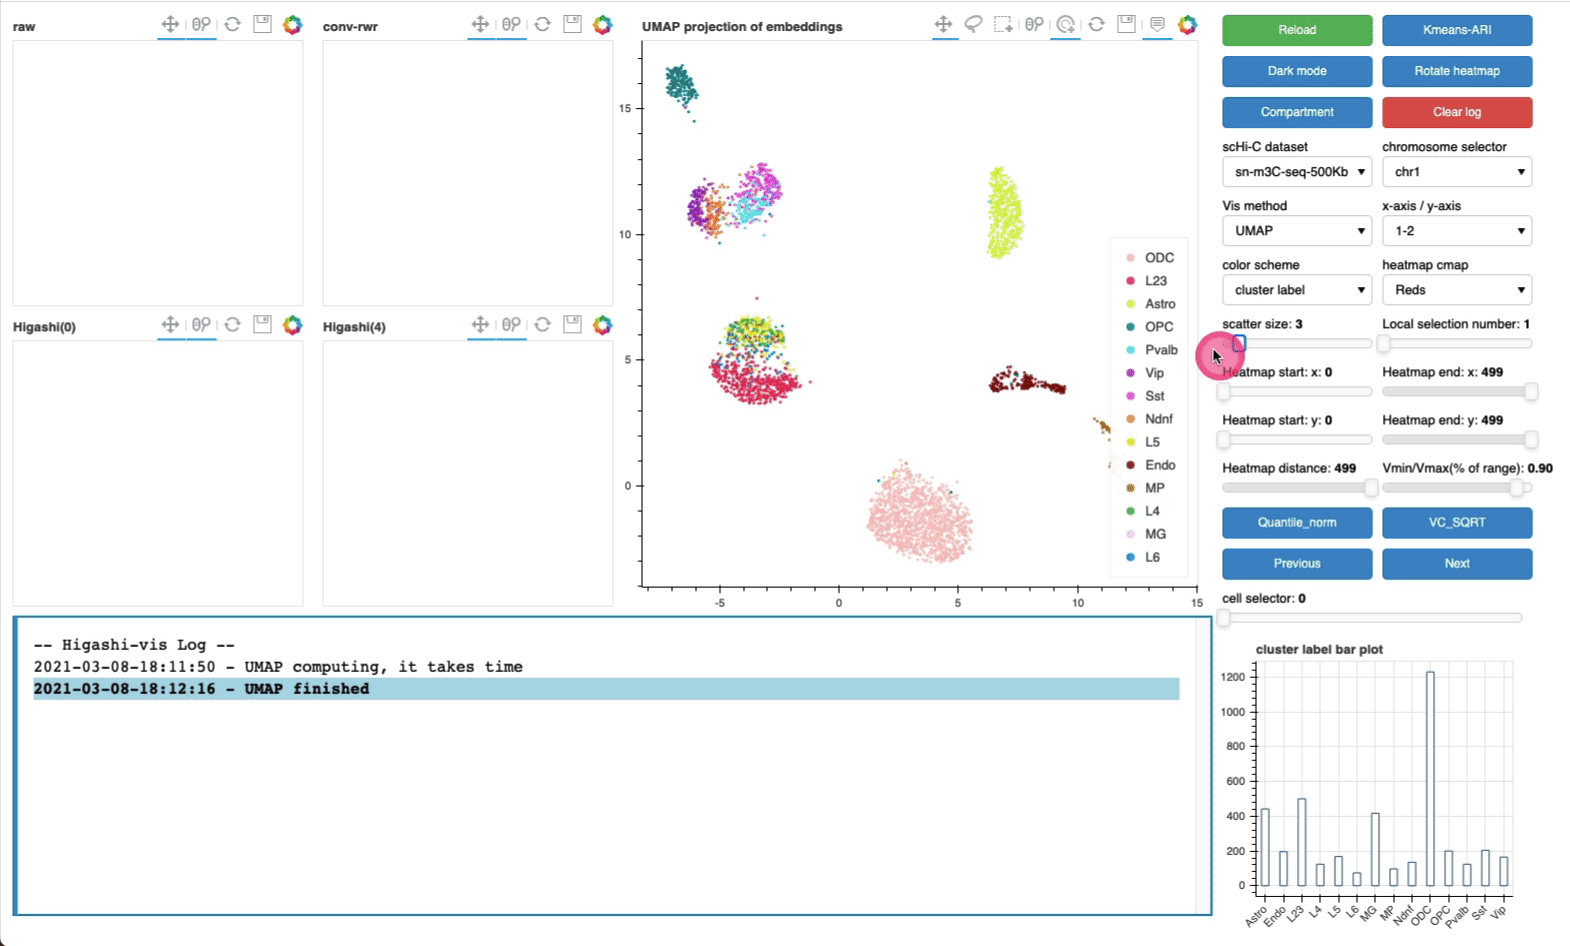Reset the Higashi(0) heatmap view
1570x946 pixels.
click(x=232, y=325)
